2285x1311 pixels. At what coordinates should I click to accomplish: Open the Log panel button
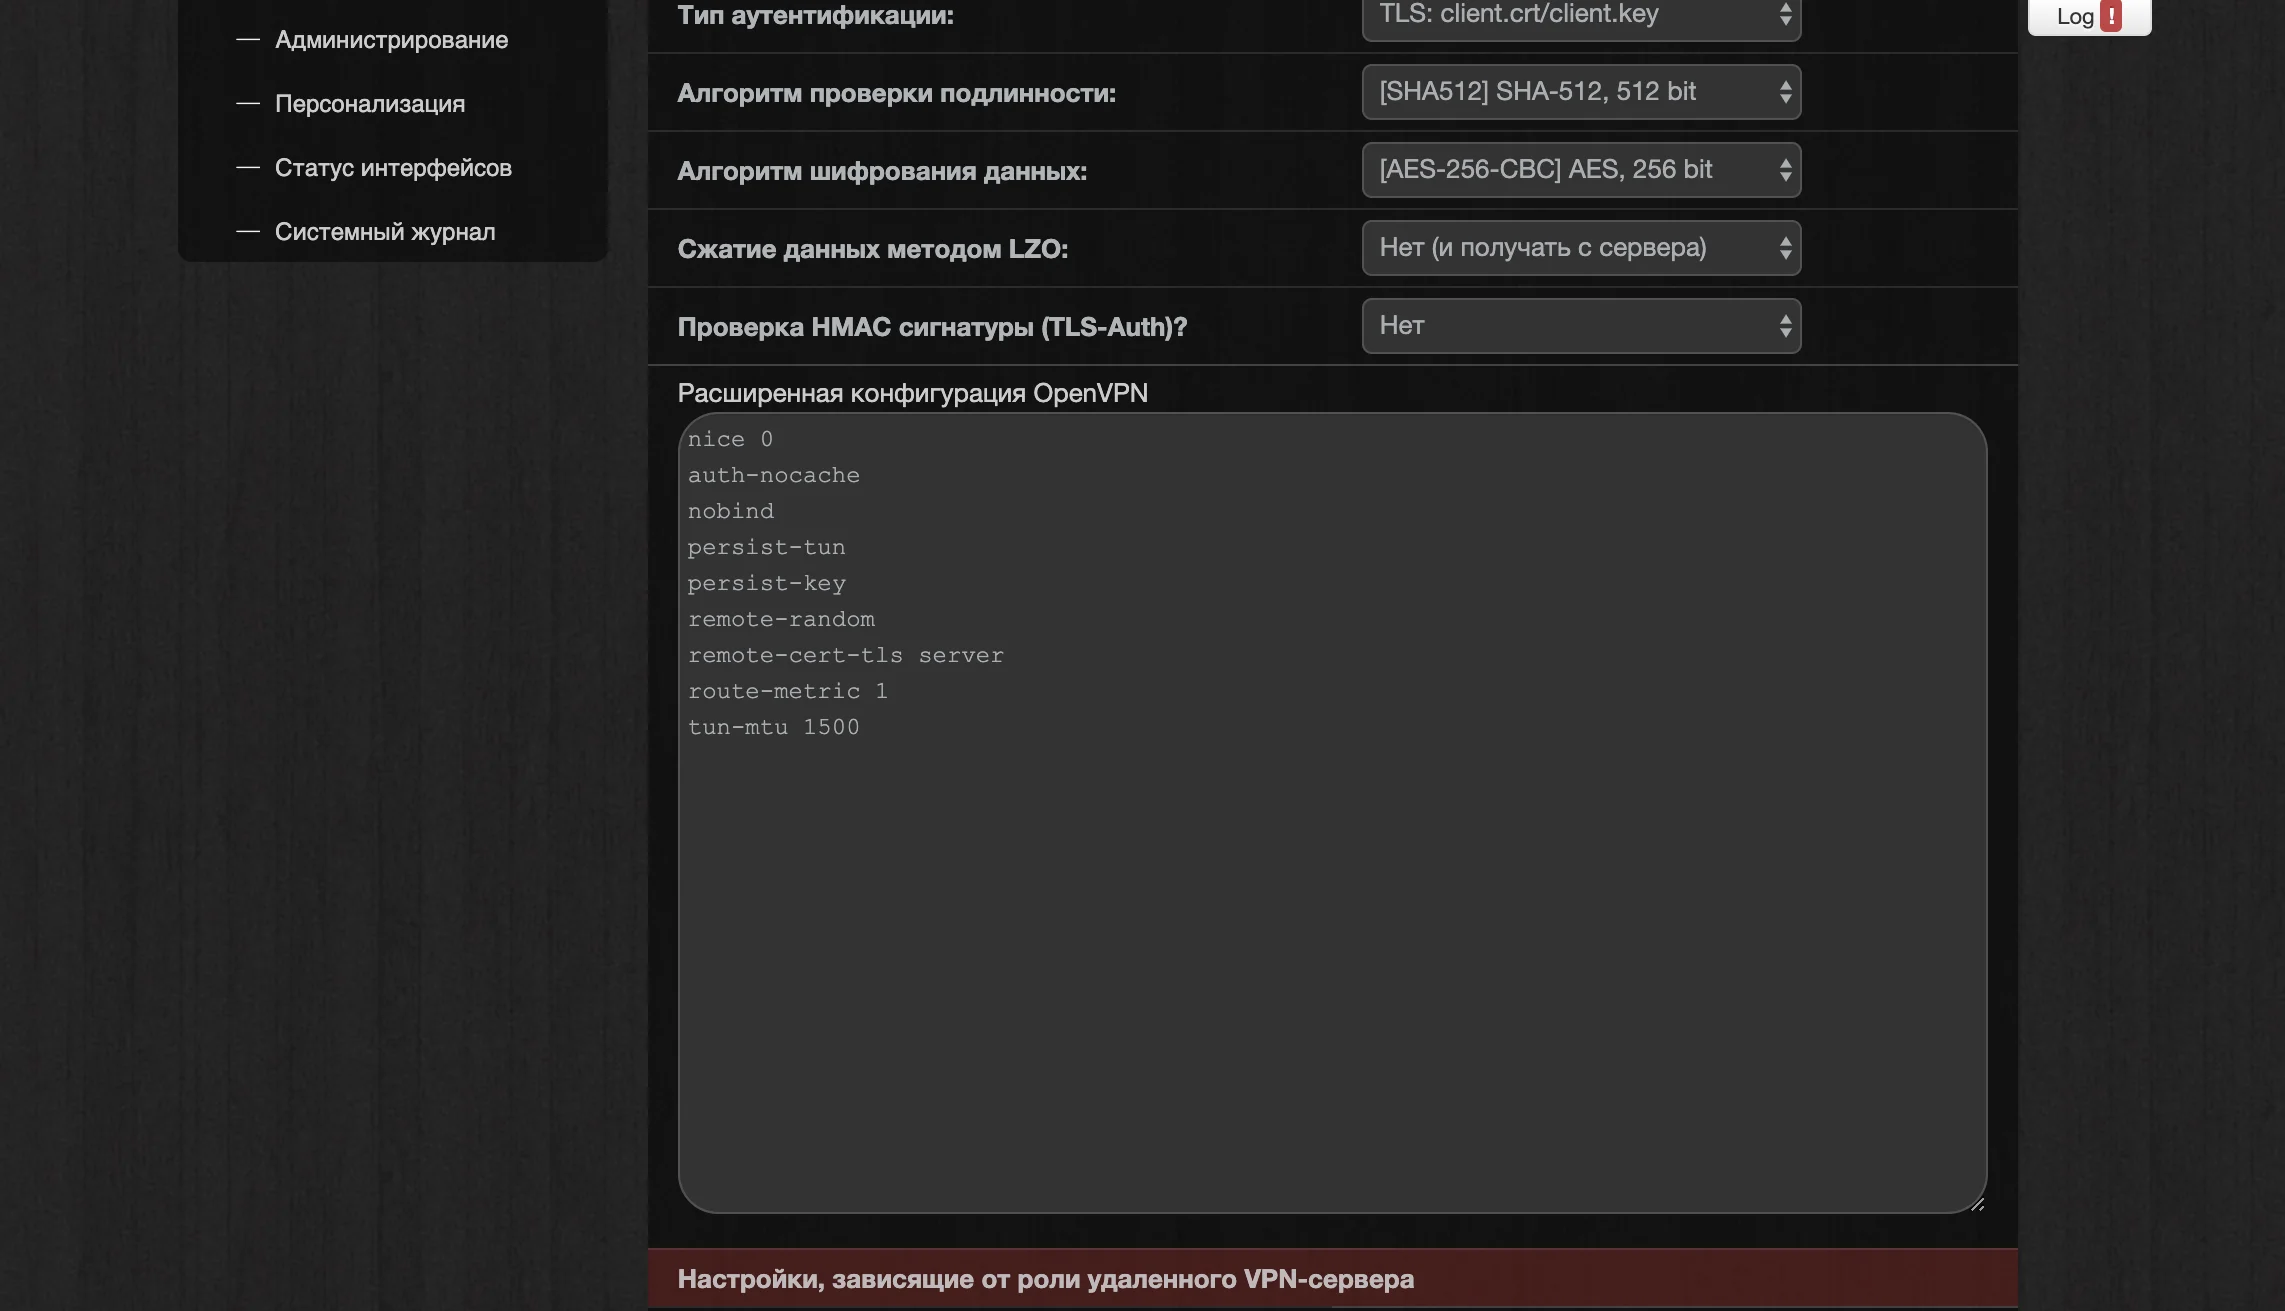pyautogui.click(x=2074, y=16)
